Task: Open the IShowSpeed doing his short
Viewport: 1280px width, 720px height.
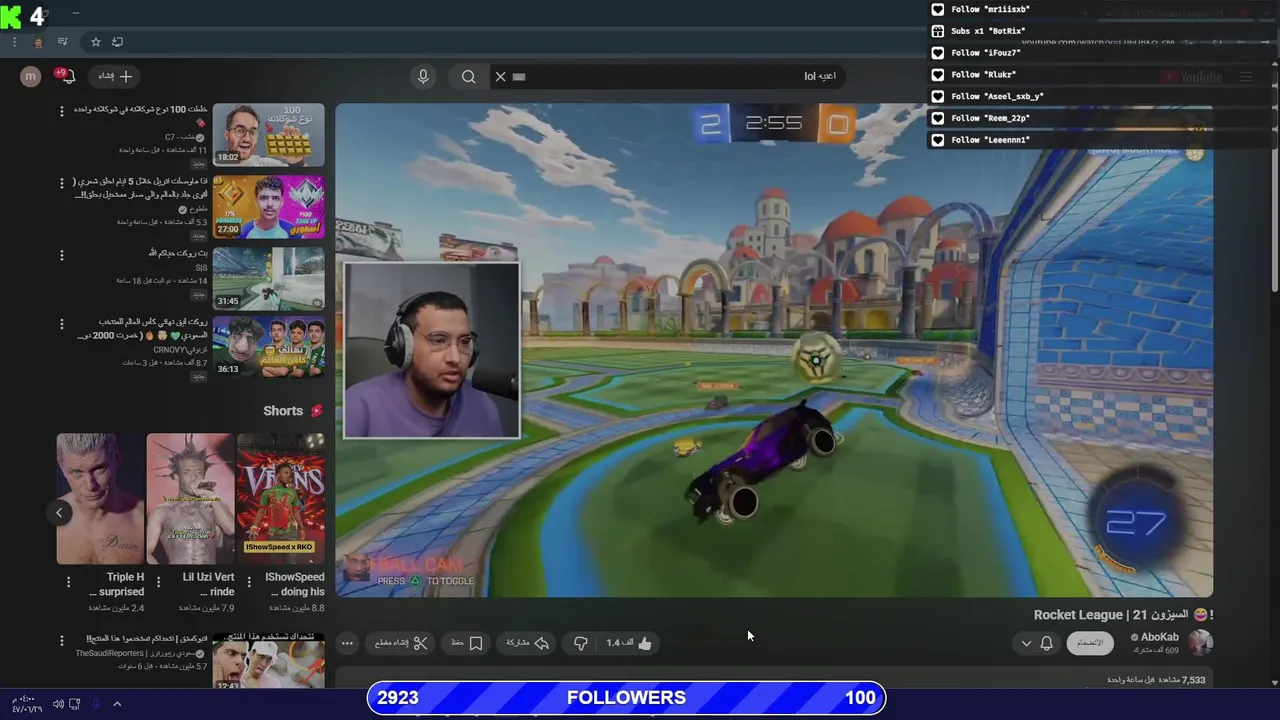Action: [x=281, y=498]
